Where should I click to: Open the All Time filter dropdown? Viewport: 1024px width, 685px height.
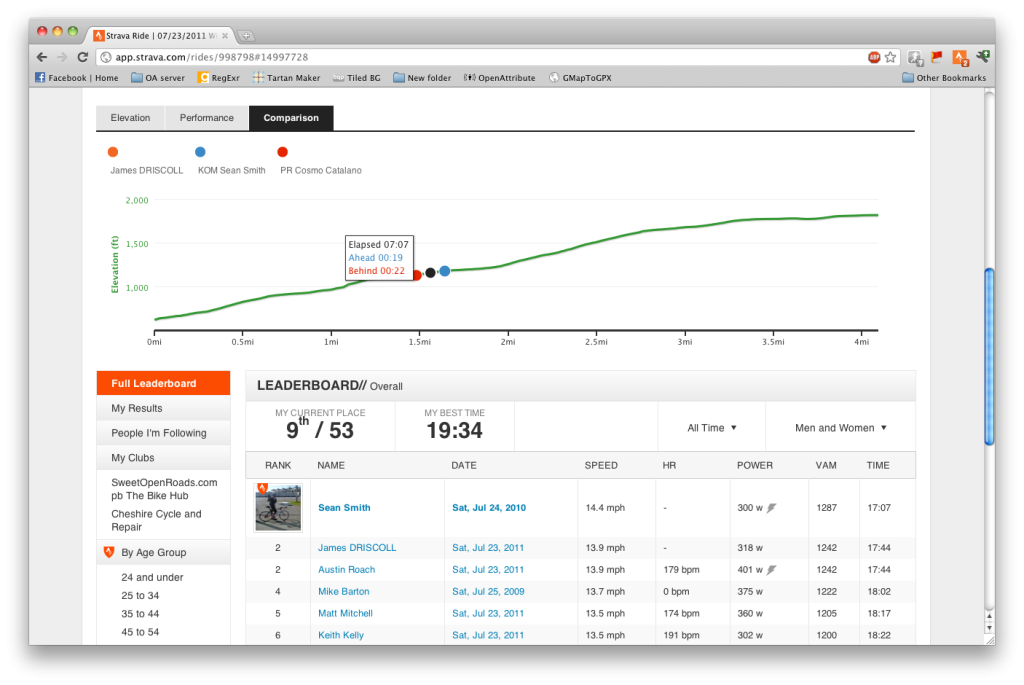712,428
